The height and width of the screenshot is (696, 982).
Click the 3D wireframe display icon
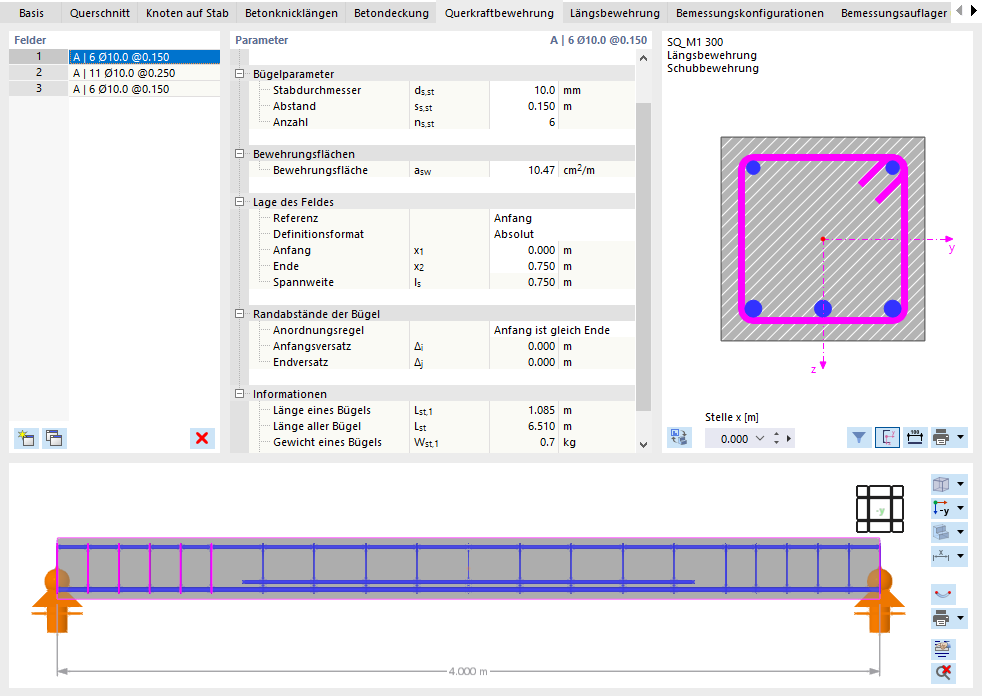tap(941, 484)
